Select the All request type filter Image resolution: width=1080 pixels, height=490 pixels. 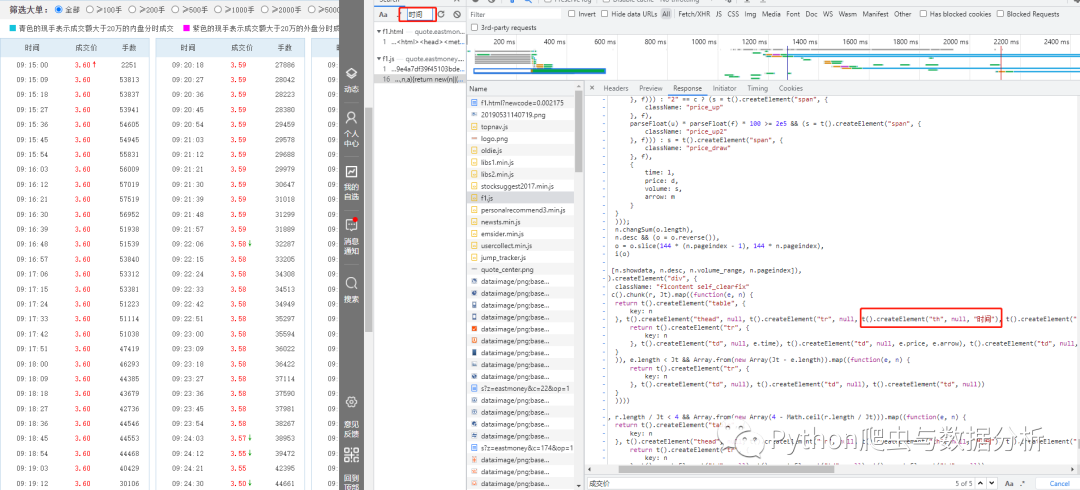point(665,14)
